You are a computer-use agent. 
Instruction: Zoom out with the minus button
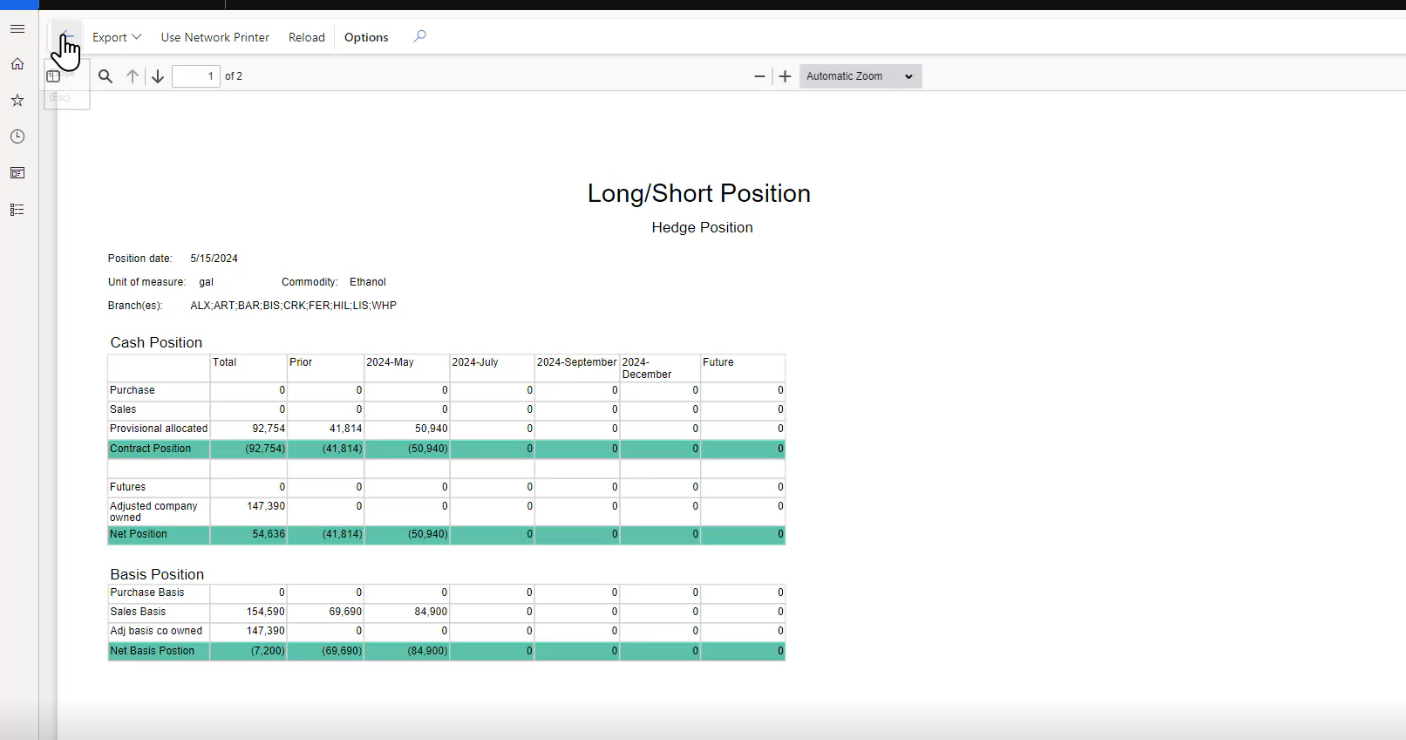759,75
